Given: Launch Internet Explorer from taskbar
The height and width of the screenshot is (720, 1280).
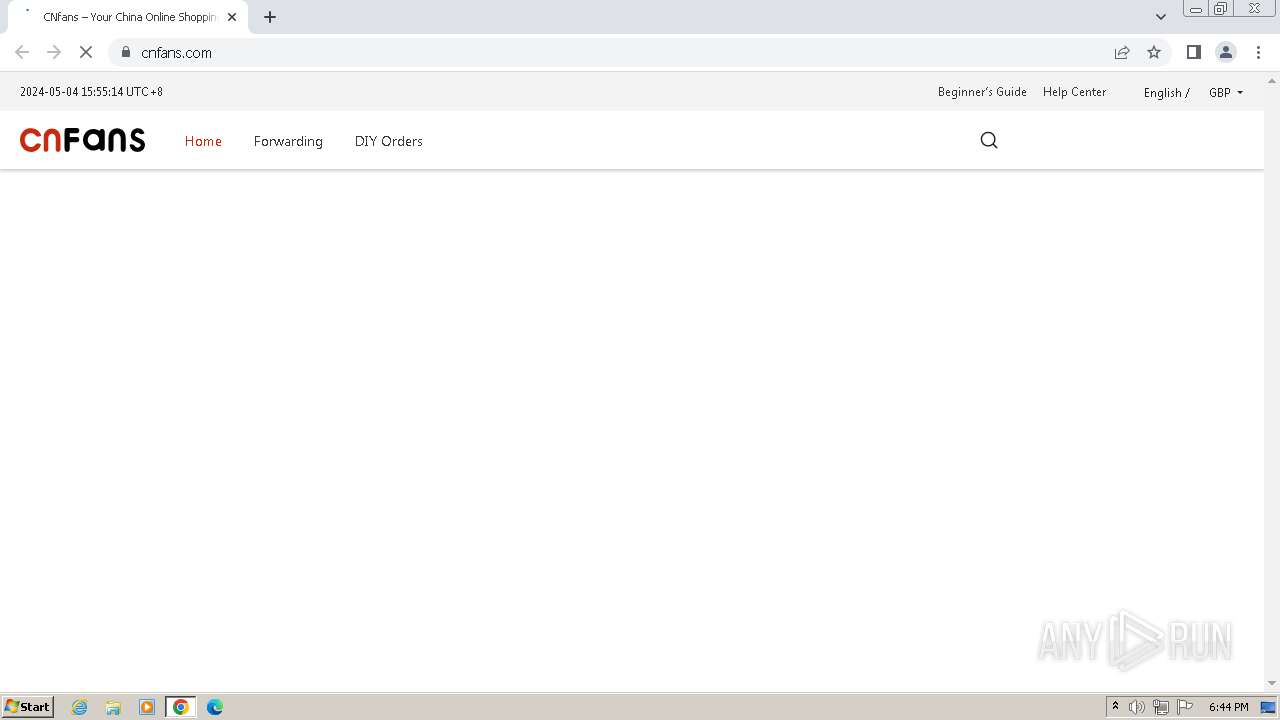Looking at the screenshot, I should pos(80,707).
